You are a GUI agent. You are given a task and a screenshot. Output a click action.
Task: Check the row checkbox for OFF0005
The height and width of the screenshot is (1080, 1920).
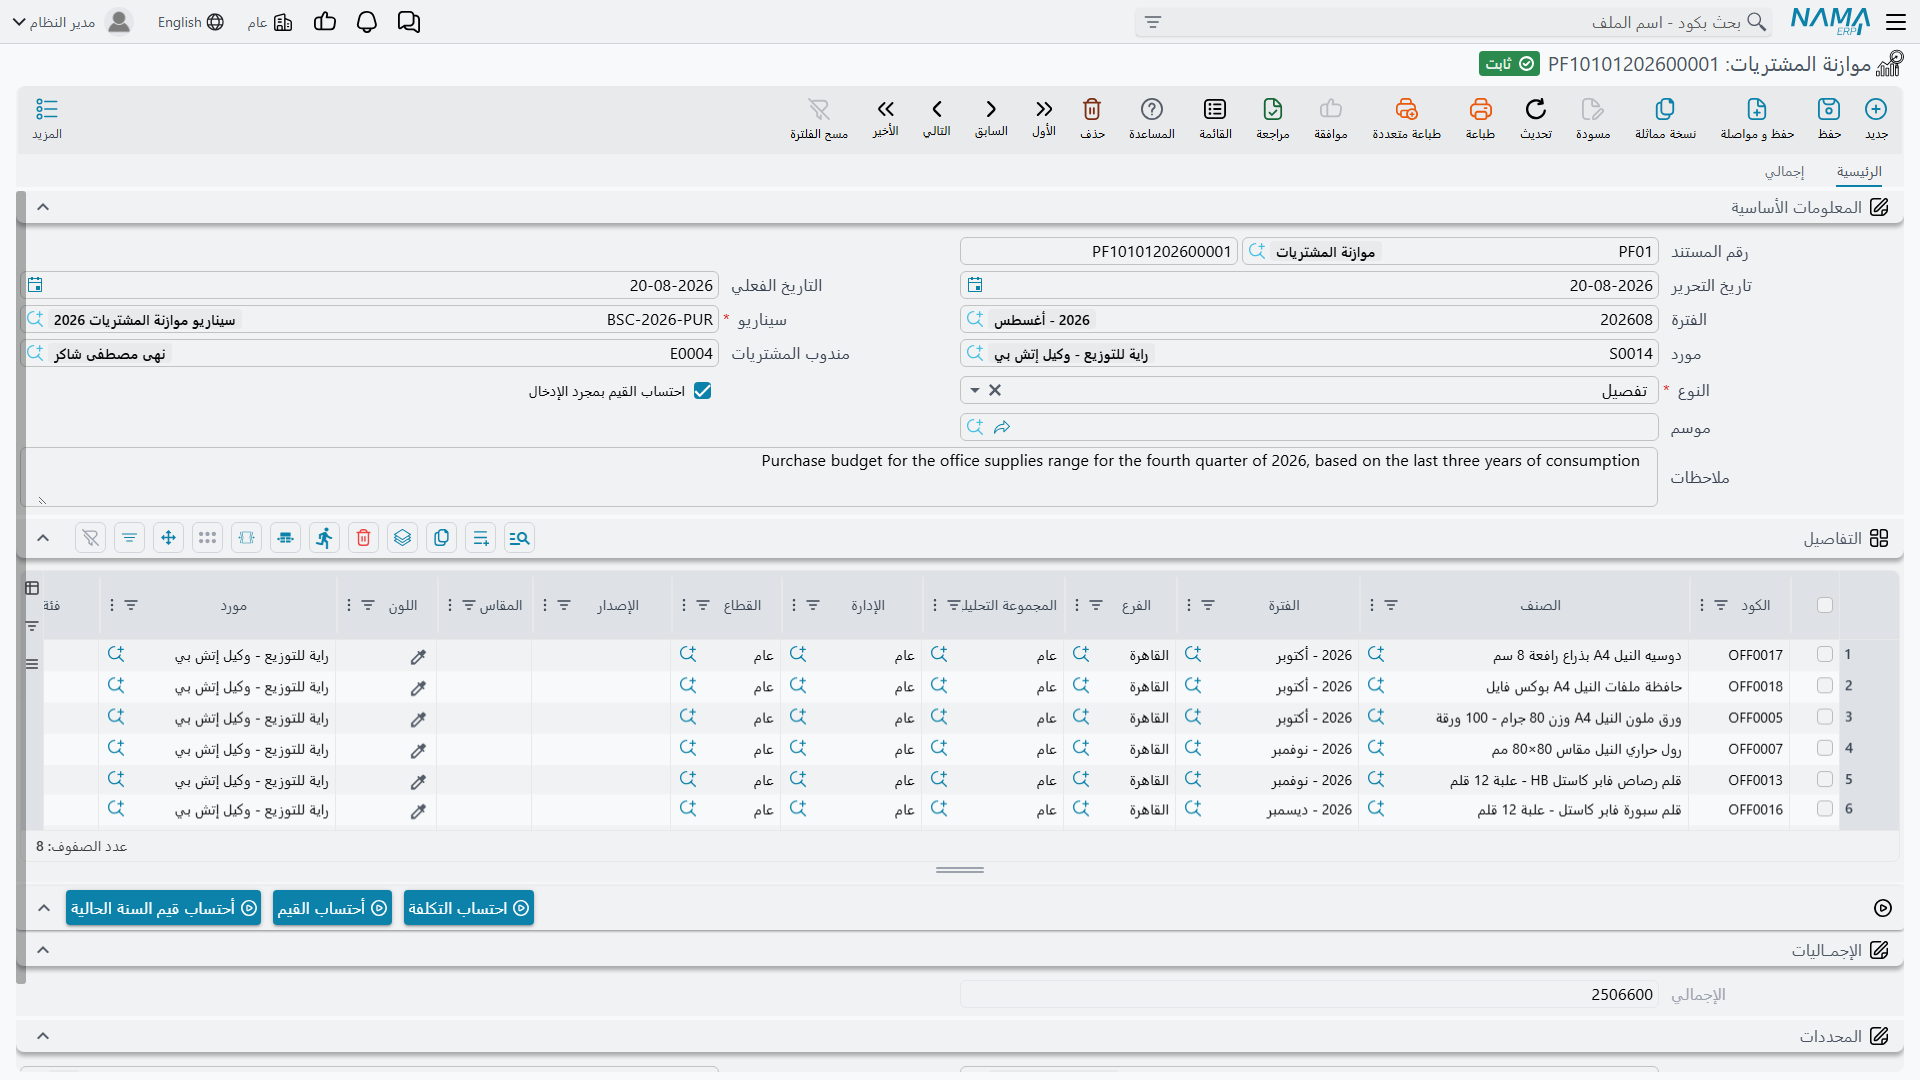(1825, 717)
